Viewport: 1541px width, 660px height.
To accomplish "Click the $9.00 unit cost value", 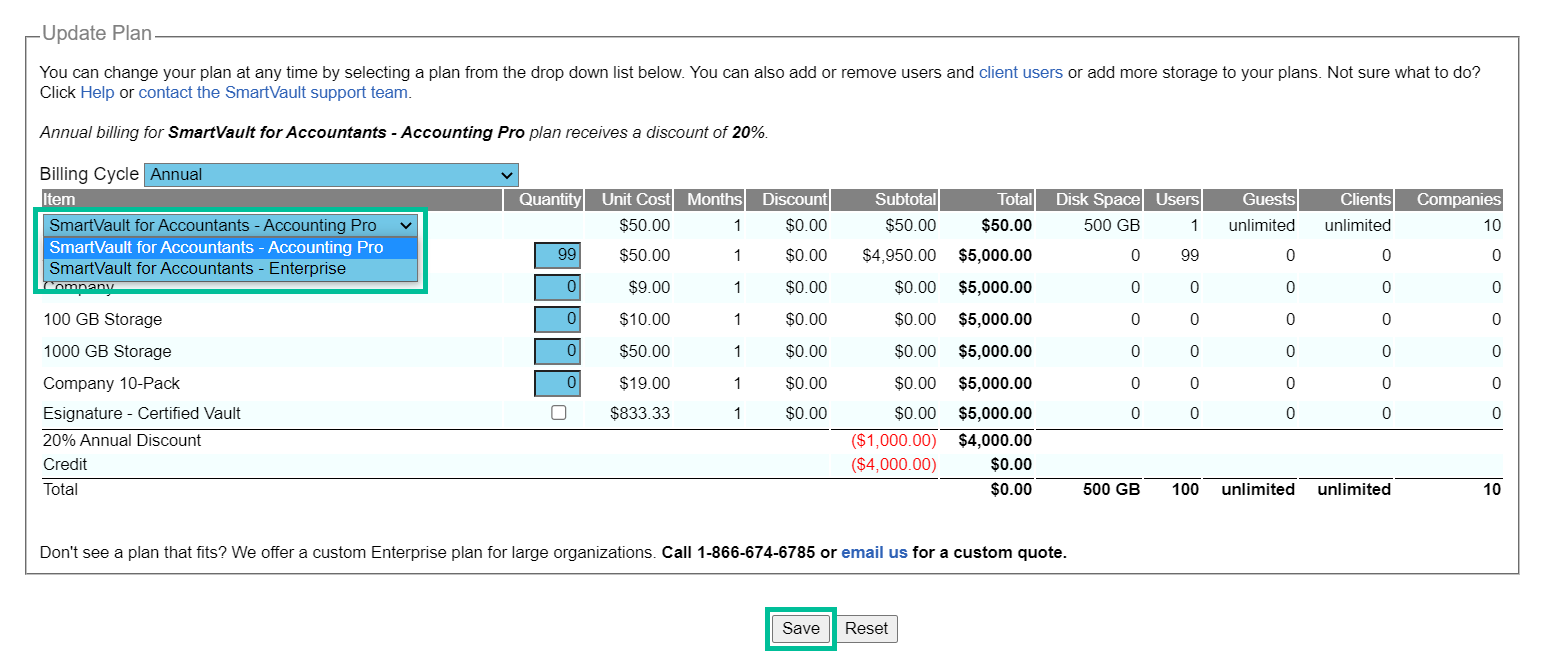I will [650, 288].
